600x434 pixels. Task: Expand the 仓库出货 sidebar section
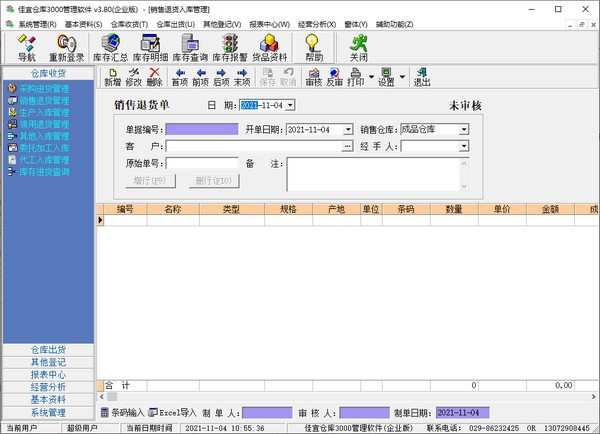(x=48, y=350)
